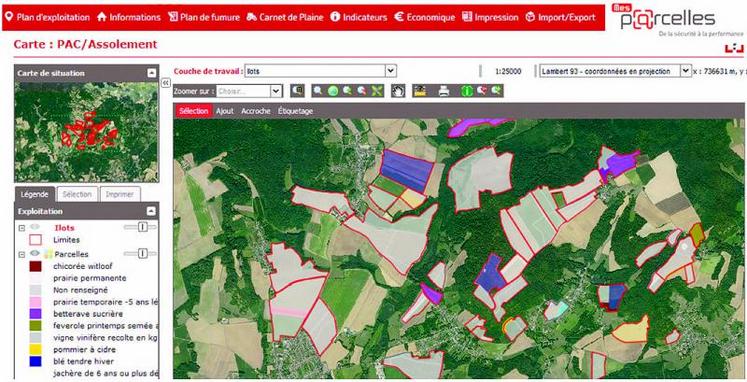Switch to the Sélection tab in left panel

[x=77, y=194]
